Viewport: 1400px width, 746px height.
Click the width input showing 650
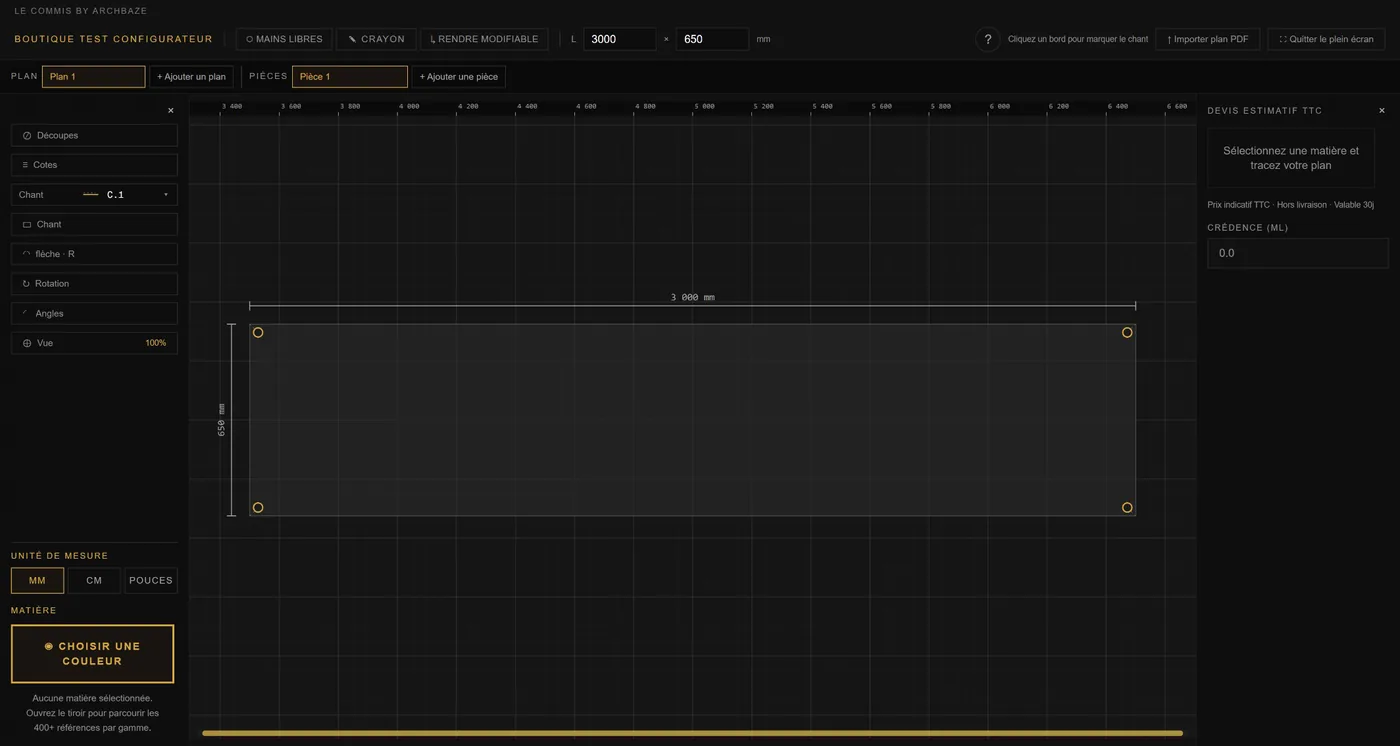pos(712,39)
